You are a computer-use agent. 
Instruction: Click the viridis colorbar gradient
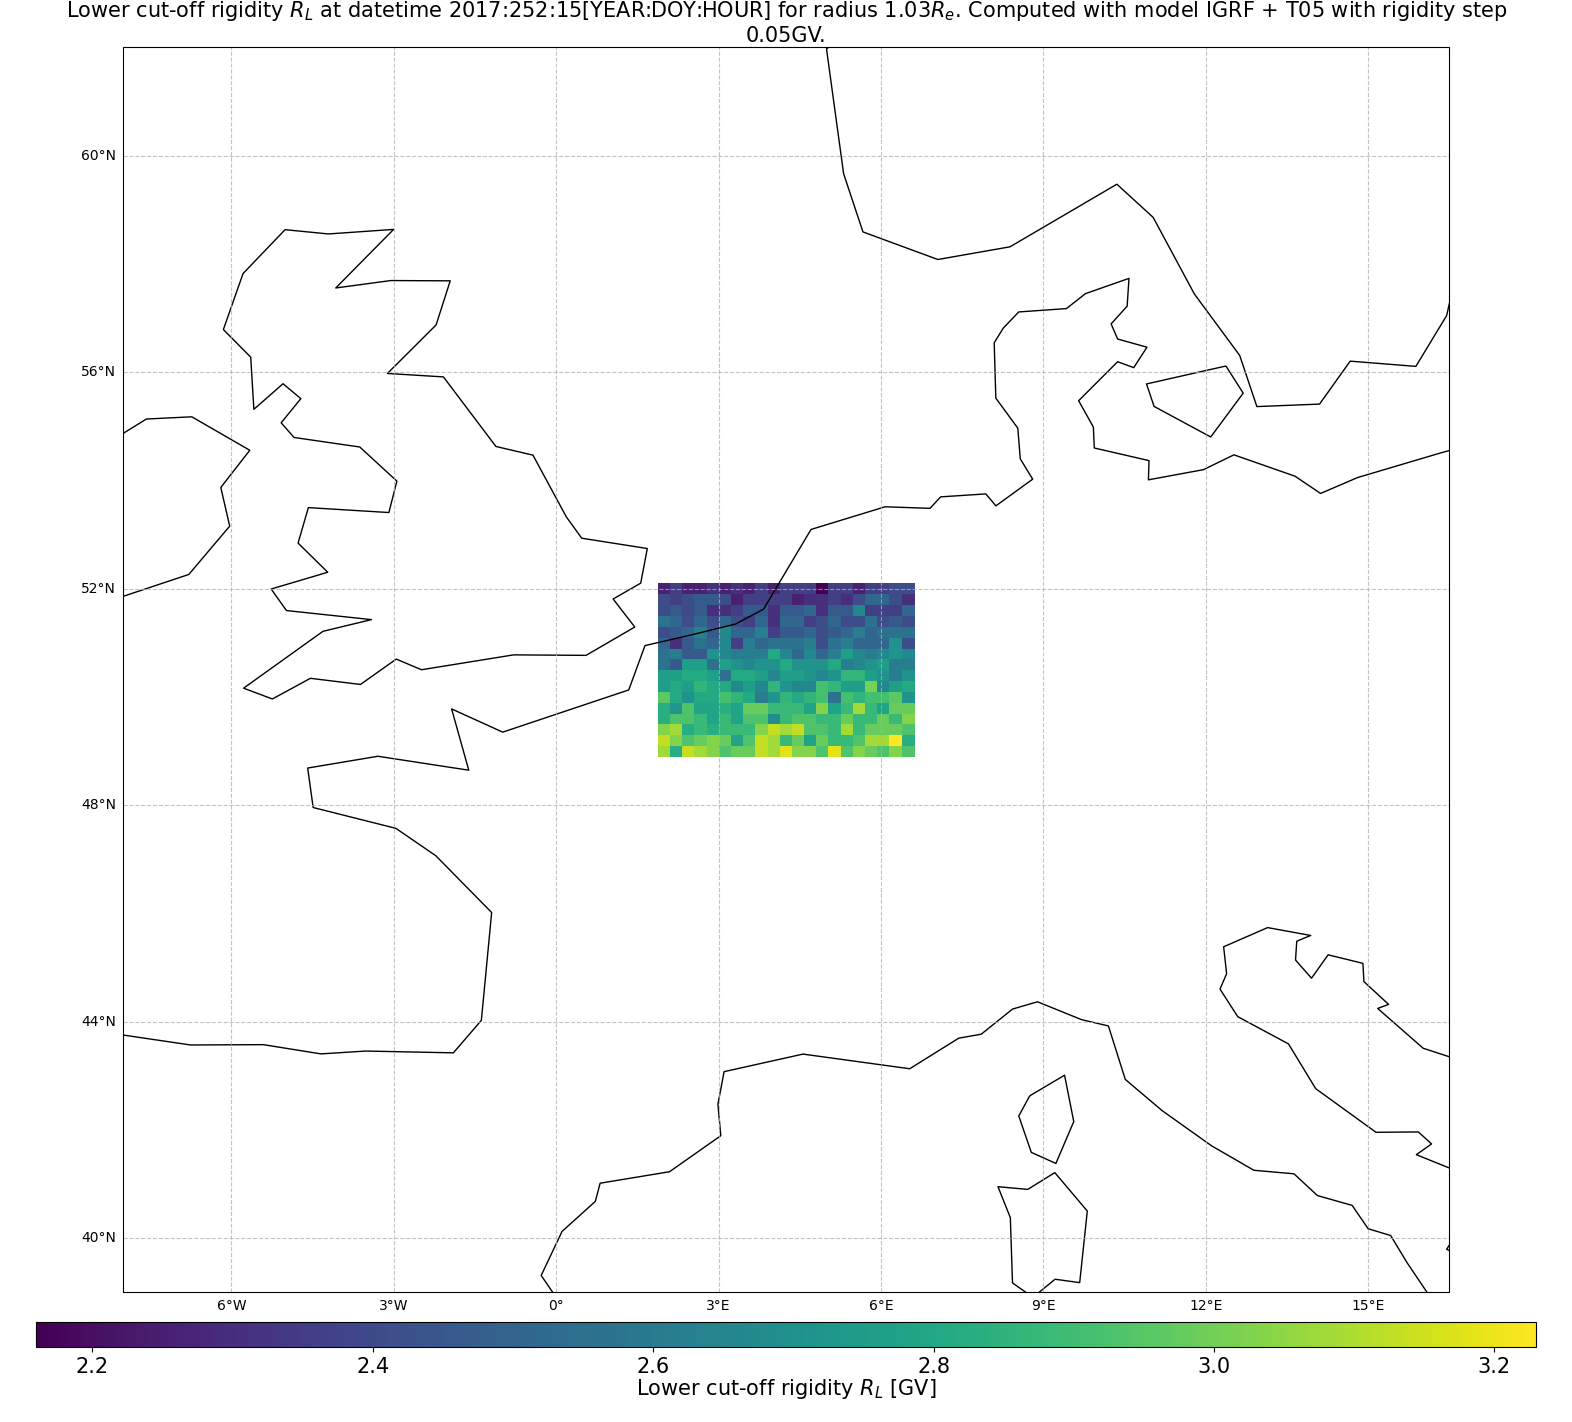tap(786, 1335)
